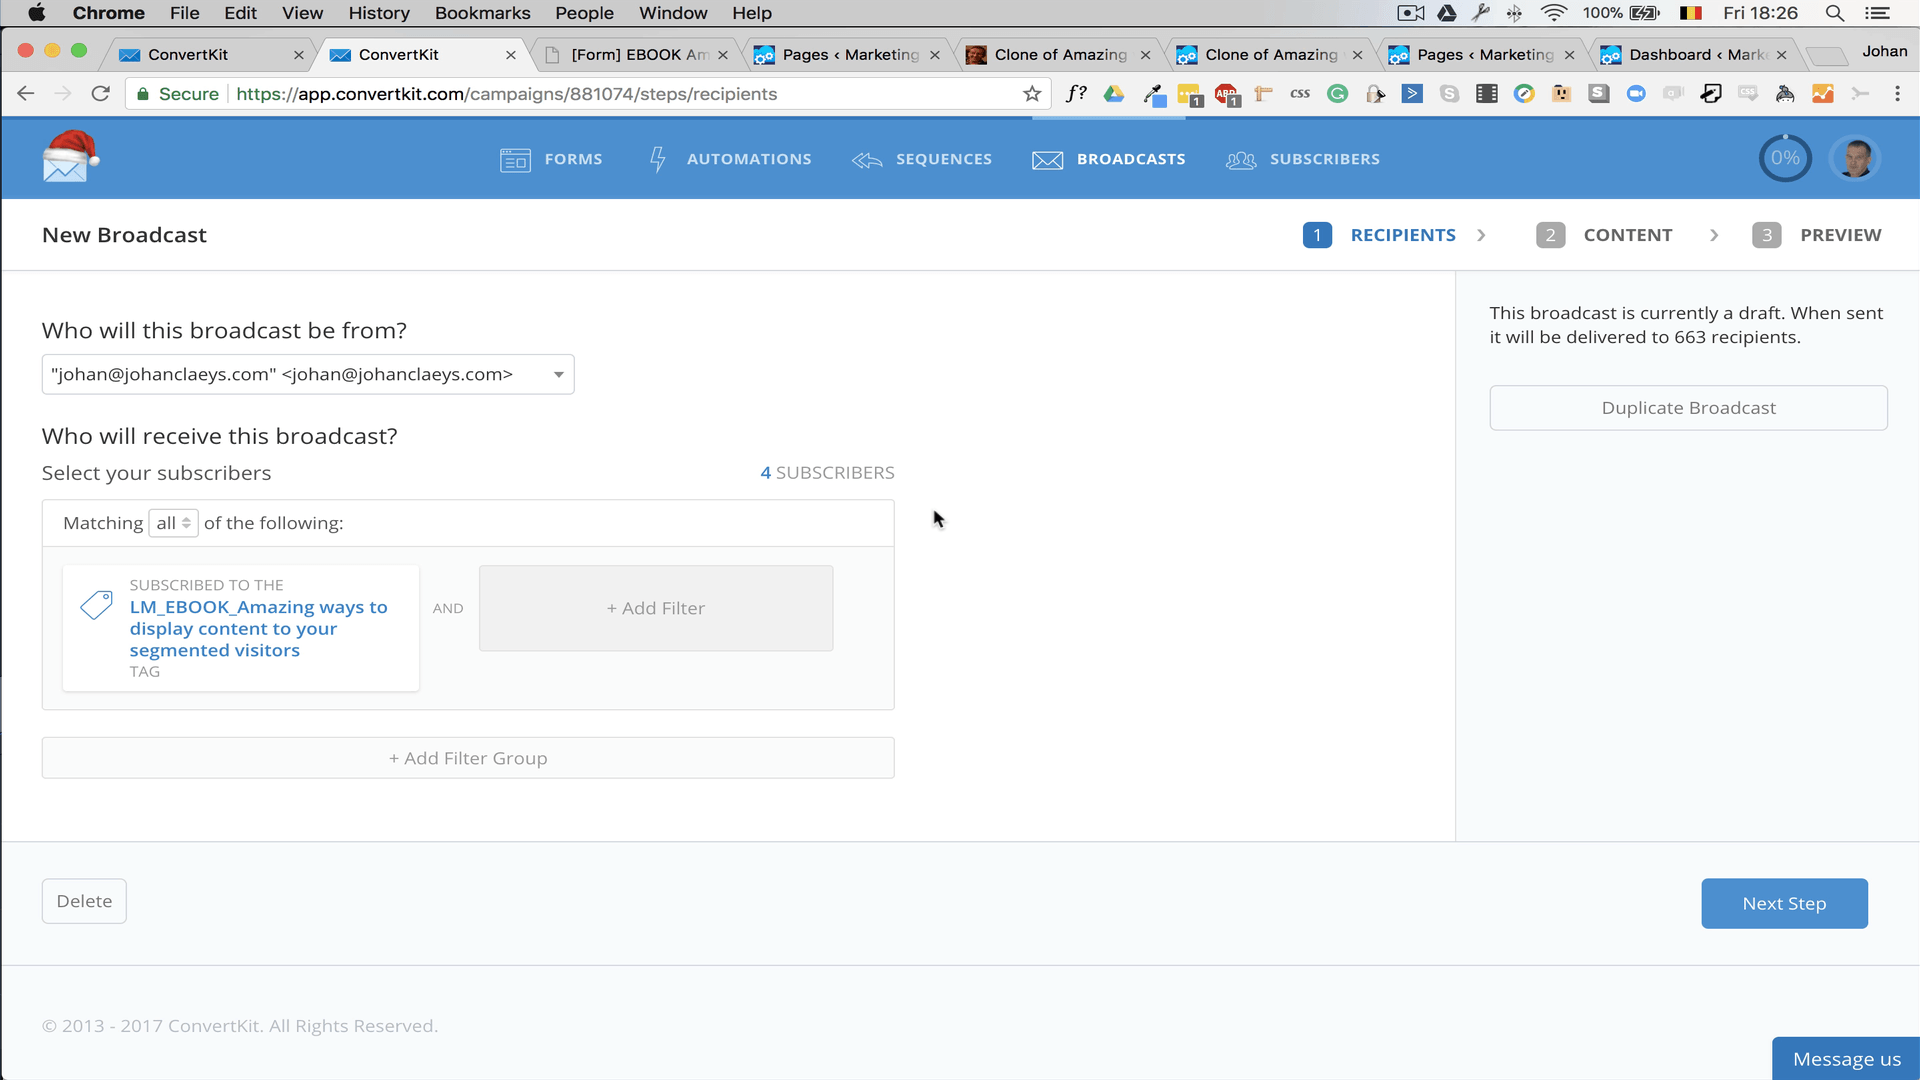Viewport: 1920px width, 1080px height.
Task: Click the Add Filter plus button
Action: [x=657, y=608]
